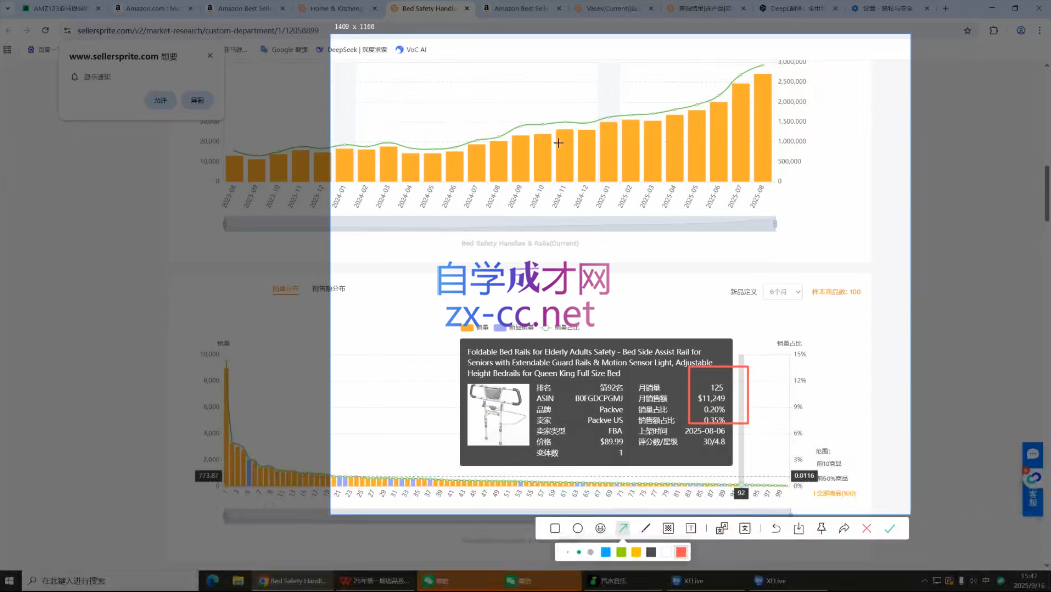This screenshot has width=1051, height=592.
Task: Select the straight line drawing tool
Action: pyautogui.click(x=646, y=528)
